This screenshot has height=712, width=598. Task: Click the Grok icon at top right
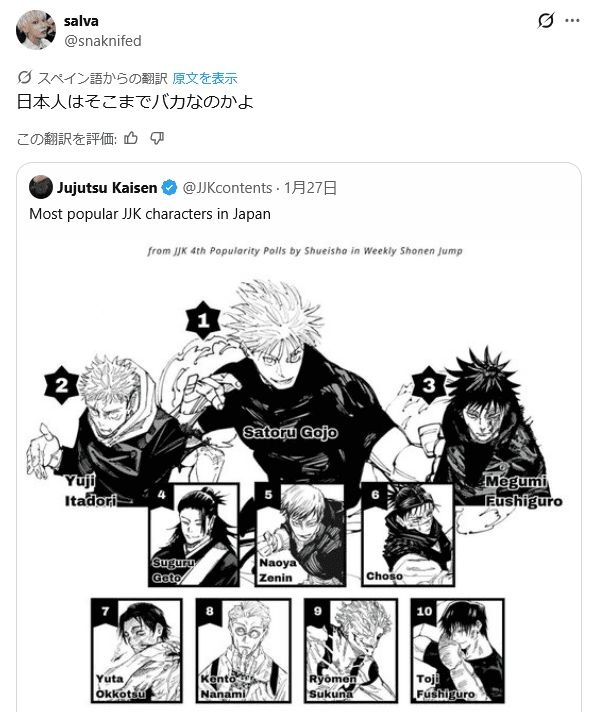545,21
